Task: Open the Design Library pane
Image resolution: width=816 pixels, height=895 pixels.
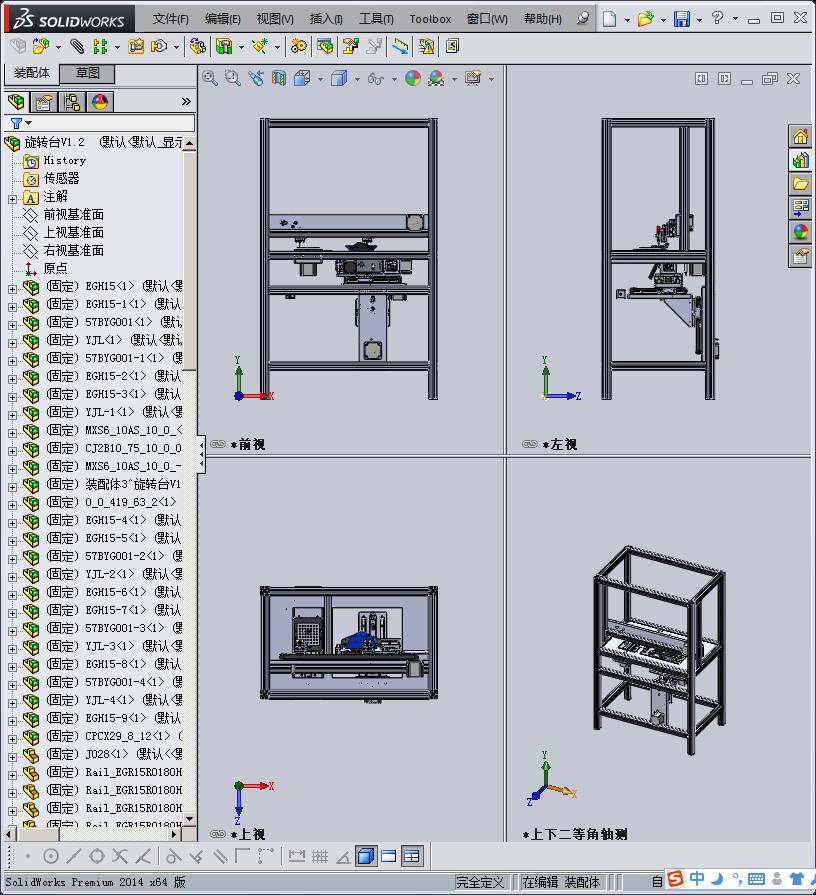Action: click(x=800, y=160)
